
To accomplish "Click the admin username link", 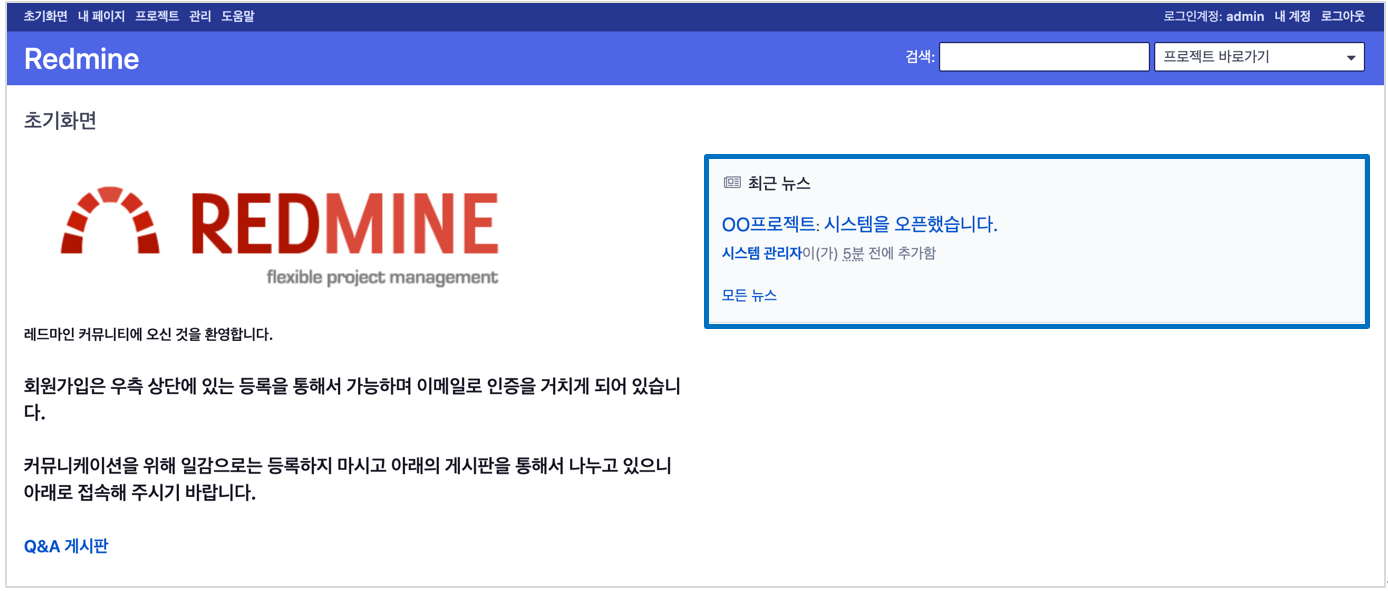I will point(1245,16).
